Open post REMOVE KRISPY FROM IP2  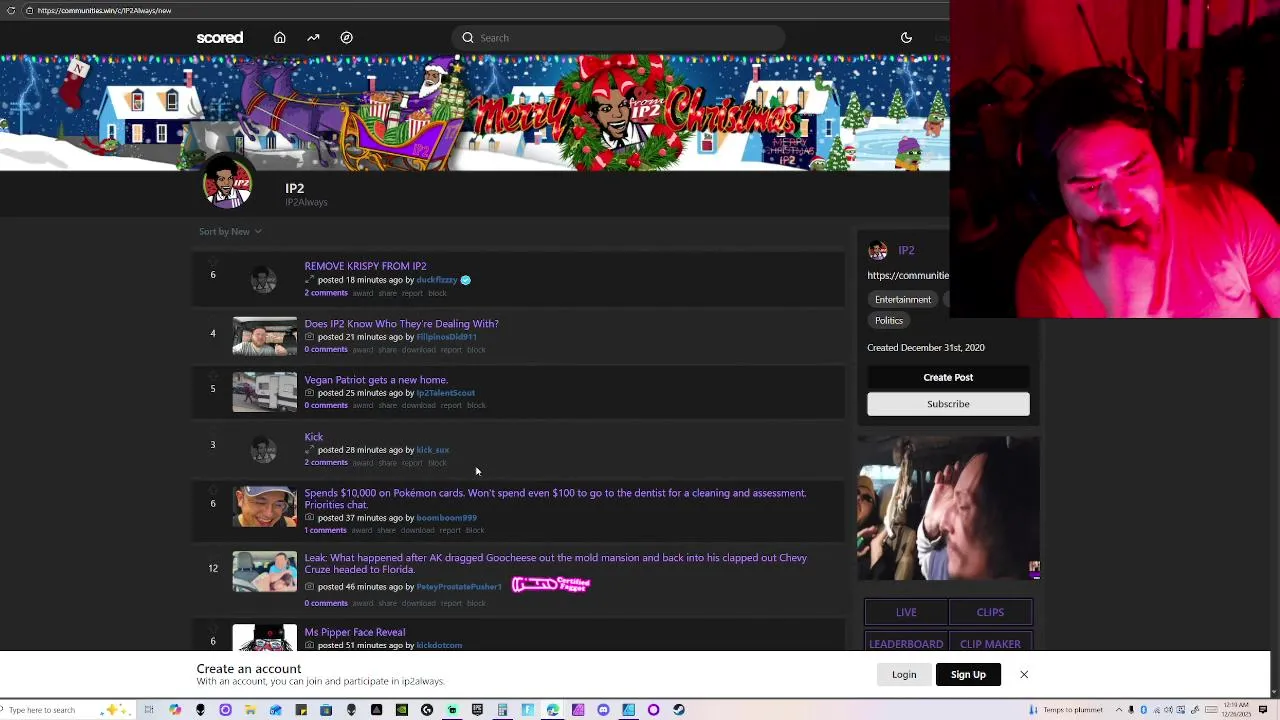(x=365, y=266)
